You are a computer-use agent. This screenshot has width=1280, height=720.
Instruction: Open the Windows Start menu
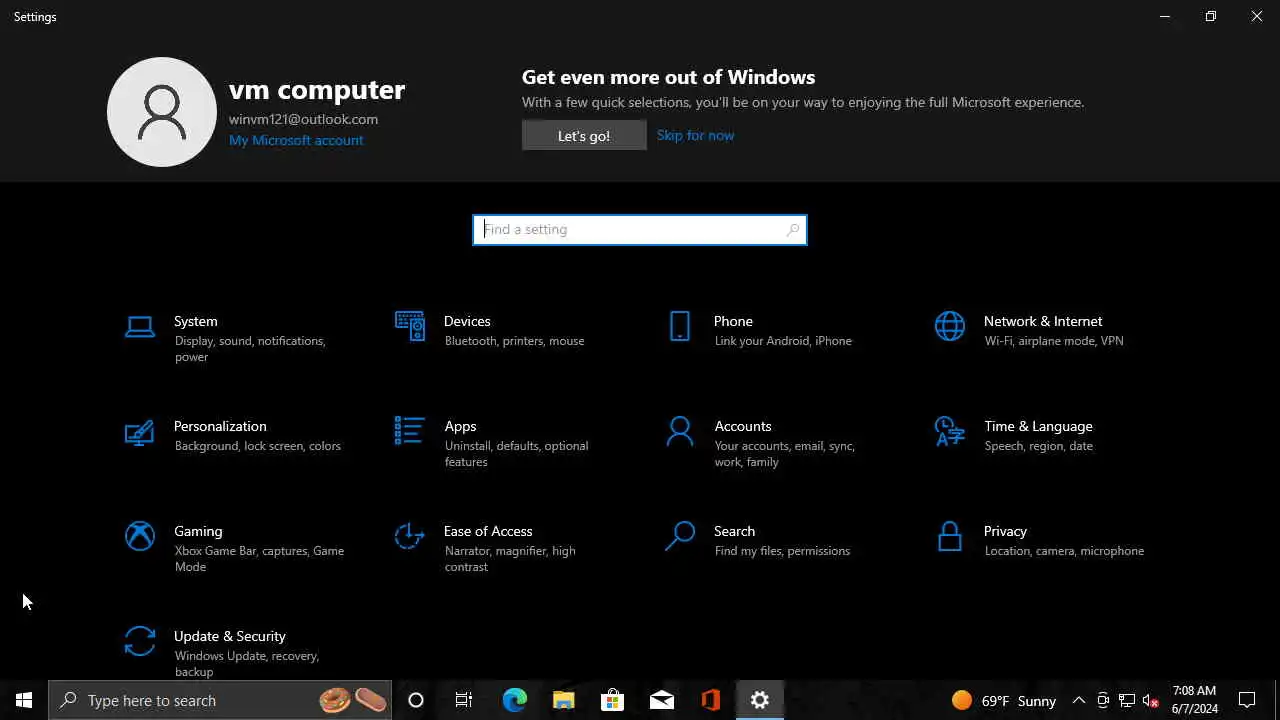click(24, 700)
